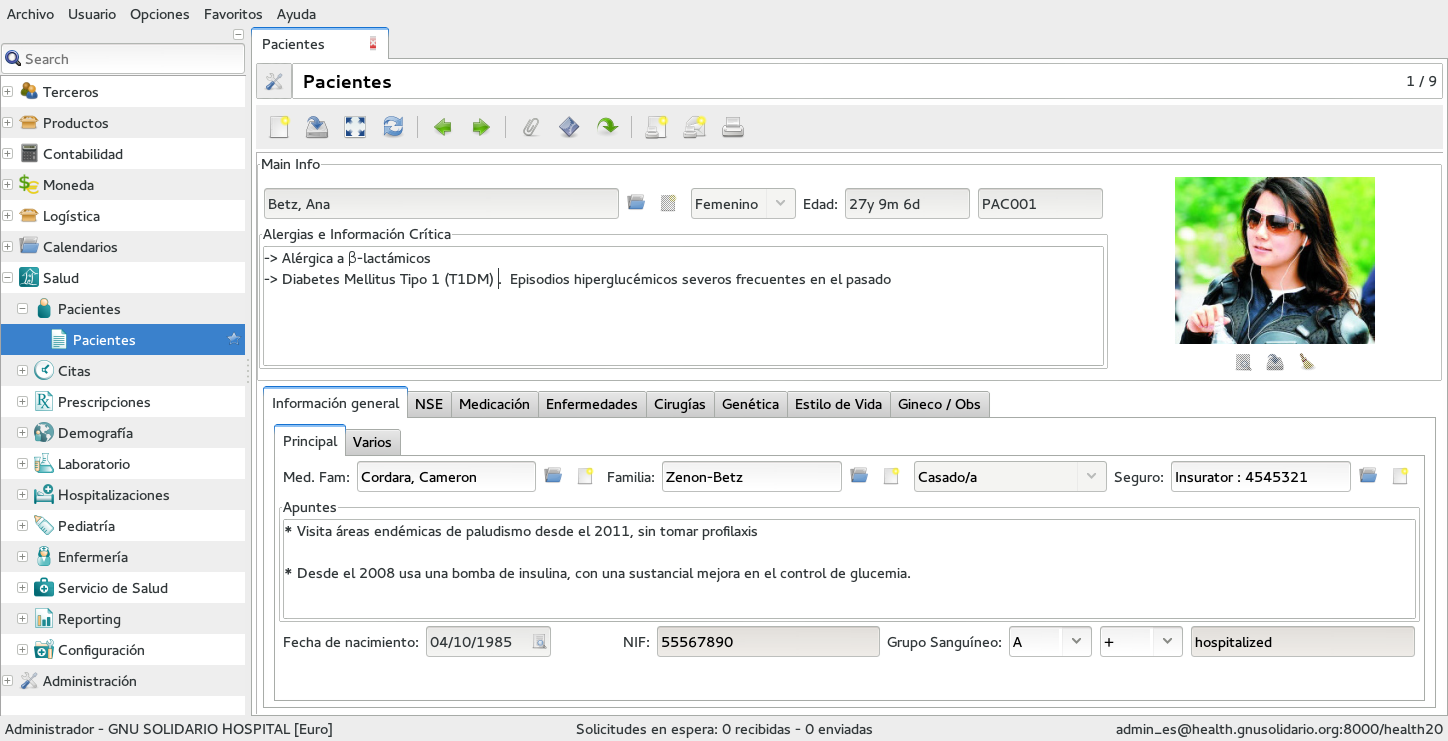Open the Favoritos menu

click(232, 14)
